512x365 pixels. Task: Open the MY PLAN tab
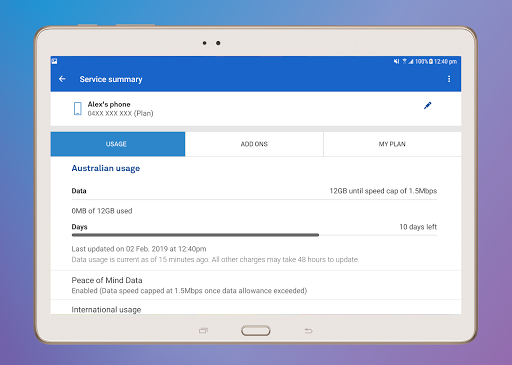tap(392, 144)
